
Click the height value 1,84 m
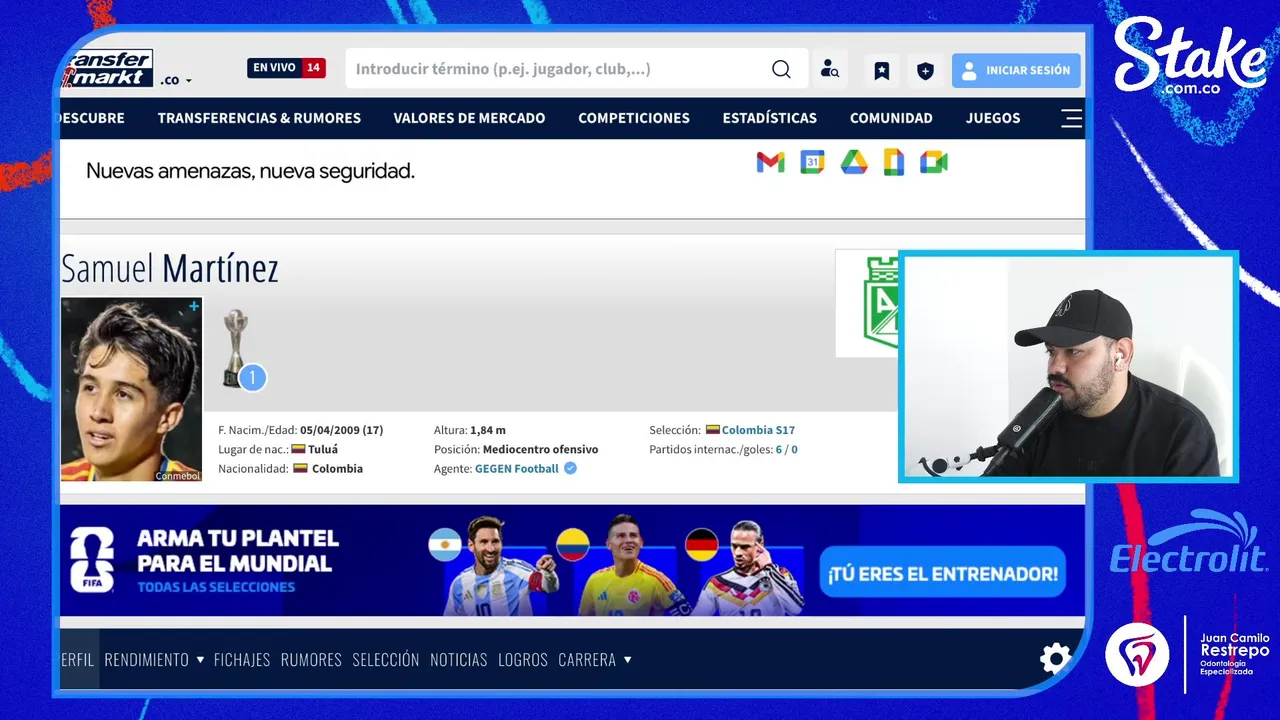[x=488, y=430]
